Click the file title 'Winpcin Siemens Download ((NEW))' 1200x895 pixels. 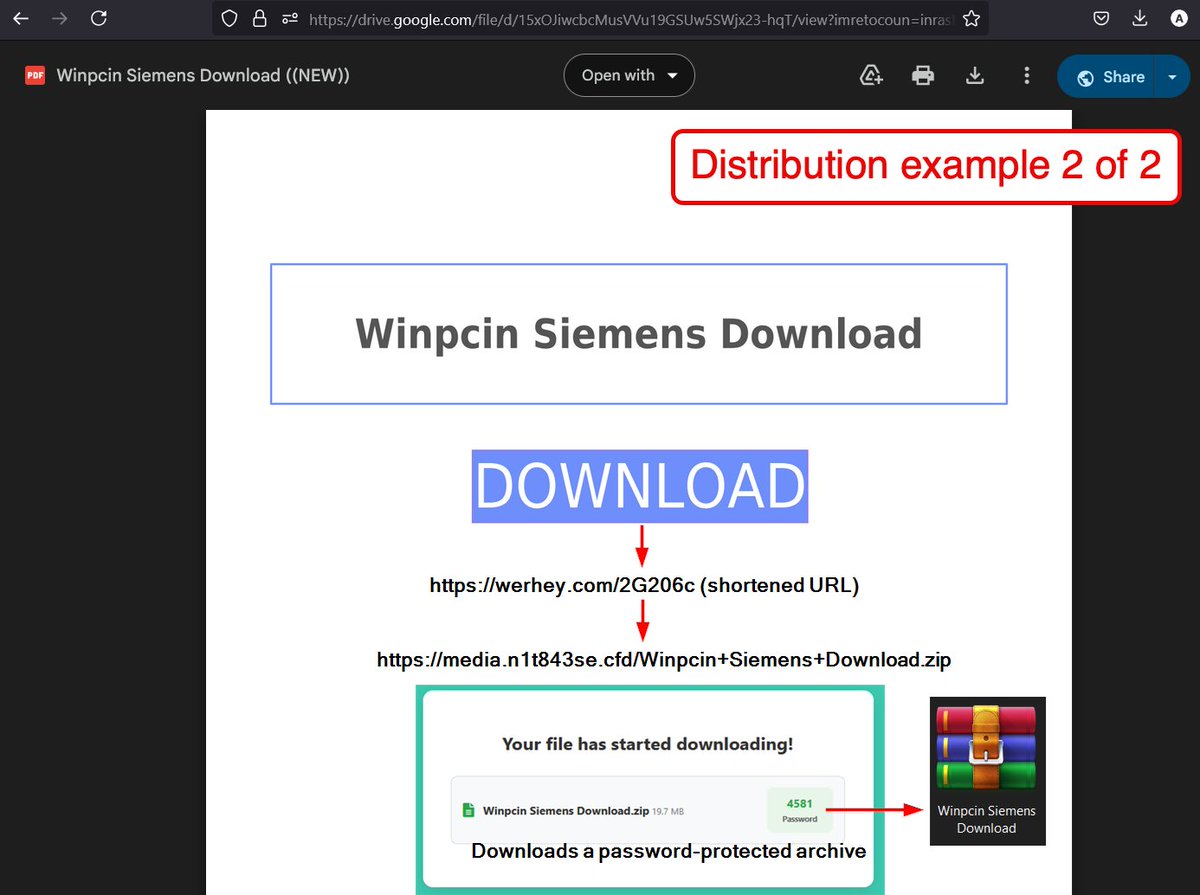tap(203, 76)
